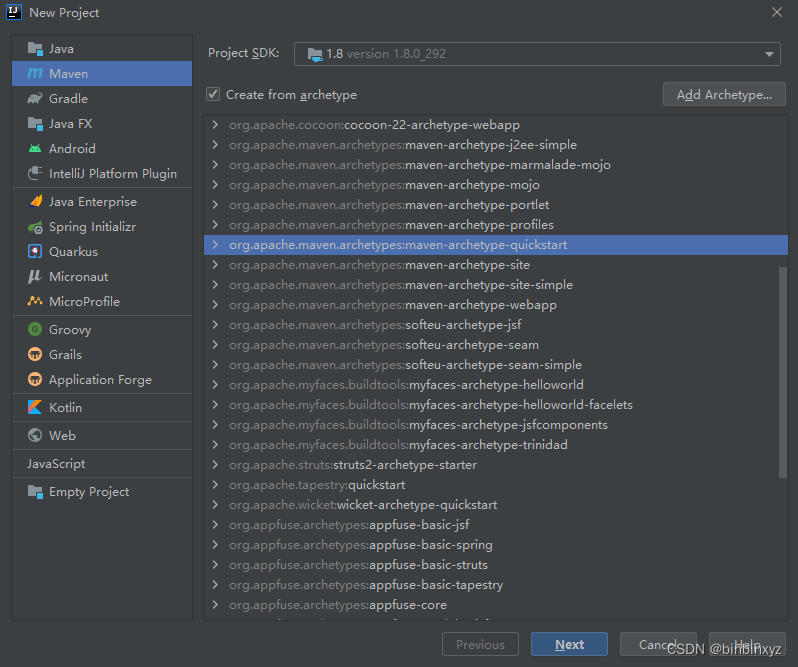Select myfaces-archetype-trinidad row

pyautogui.click(x=496, y=445)
